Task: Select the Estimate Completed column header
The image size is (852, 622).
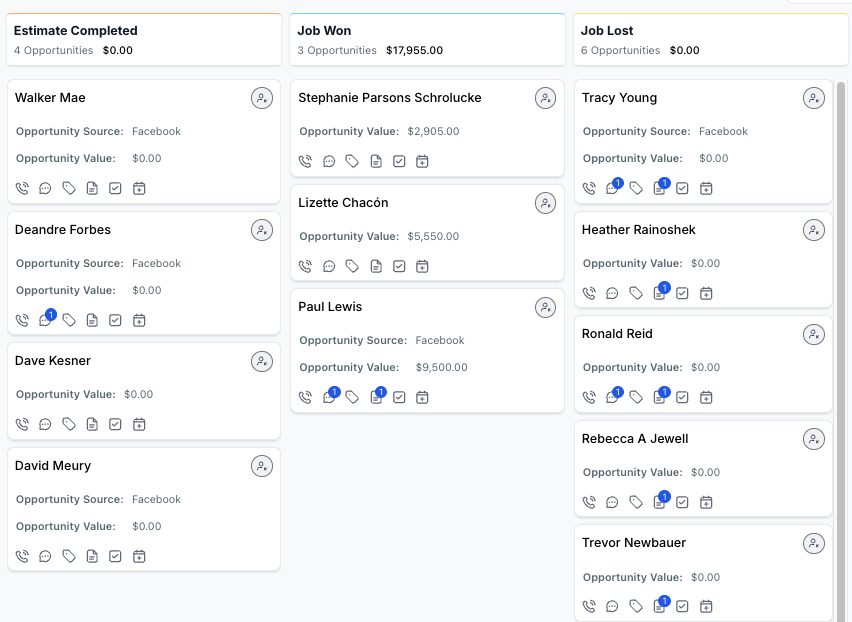Action: tap(144, 40)
